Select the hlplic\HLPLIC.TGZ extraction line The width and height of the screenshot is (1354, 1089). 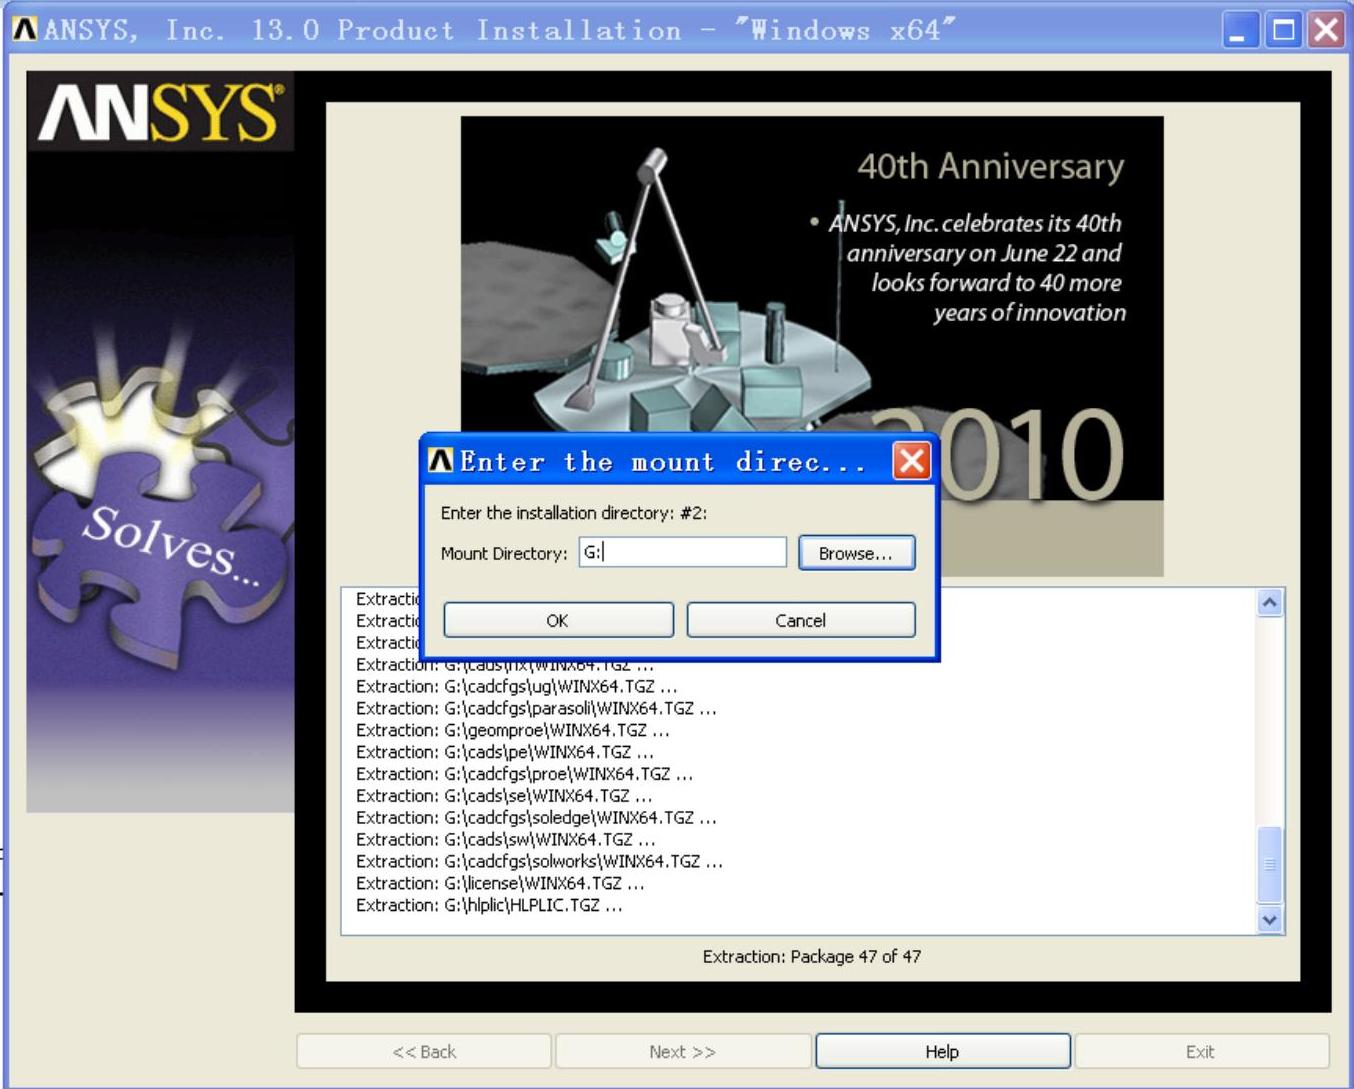tap(489, 905)
